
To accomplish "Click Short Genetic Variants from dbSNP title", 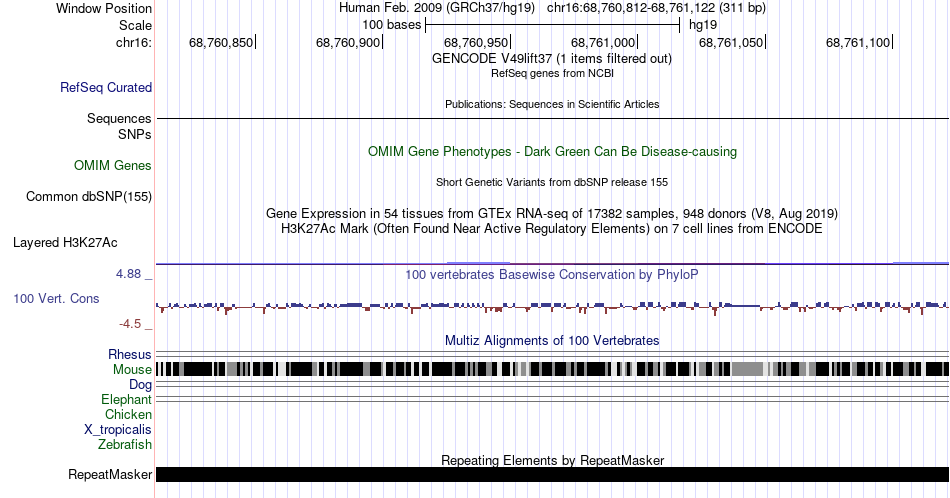I will coord(552,182).
